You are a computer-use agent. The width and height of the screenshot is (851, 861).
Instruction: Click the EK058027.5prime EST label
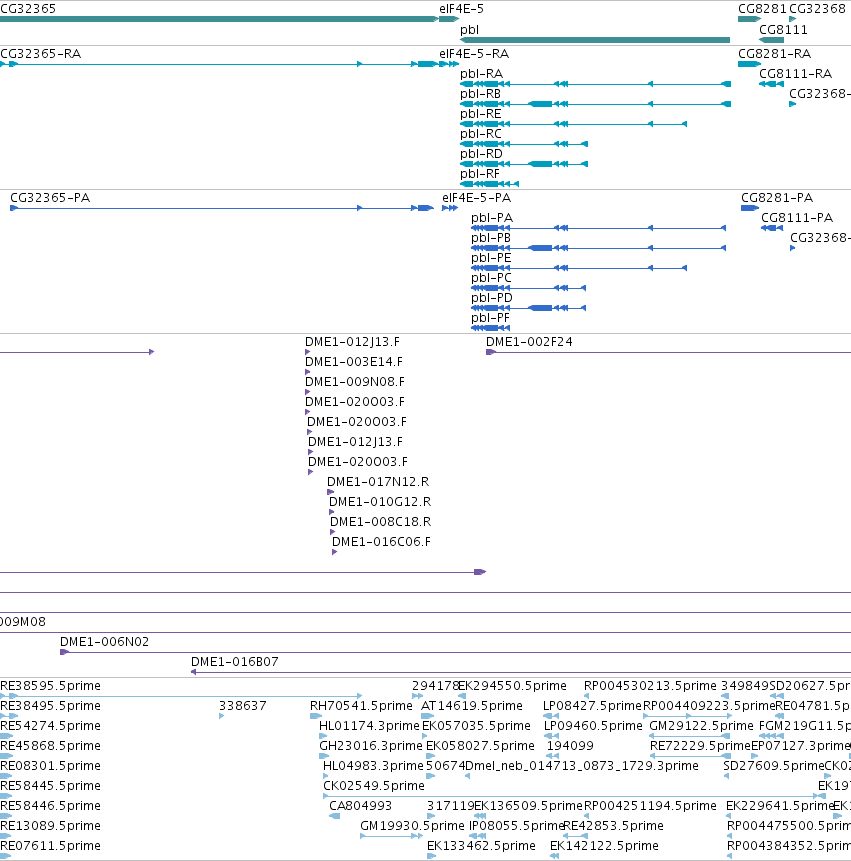[x=480, y=746]
